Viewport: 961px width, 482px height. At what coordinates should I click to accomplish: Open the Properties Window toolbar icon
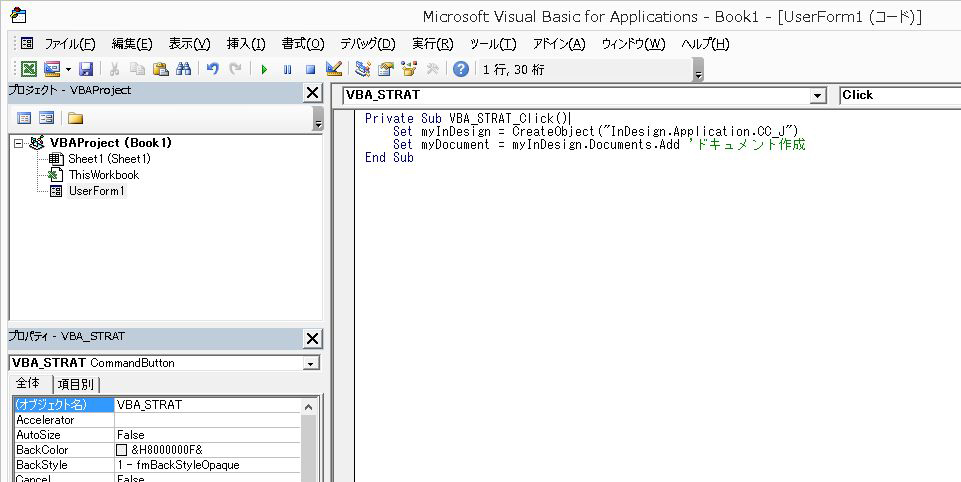click(386, 69)
